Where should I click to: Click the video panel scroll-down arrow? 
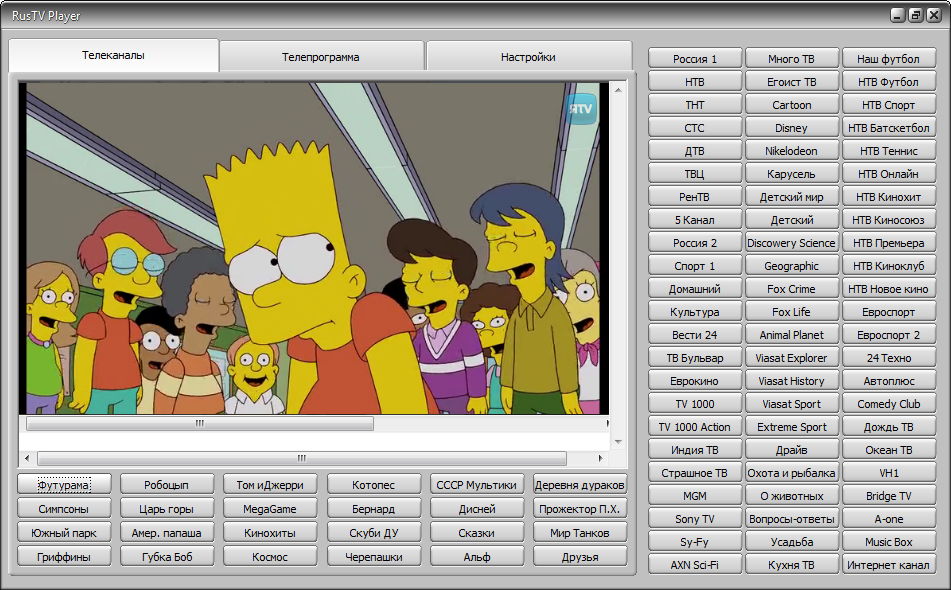tap(618, 442)
